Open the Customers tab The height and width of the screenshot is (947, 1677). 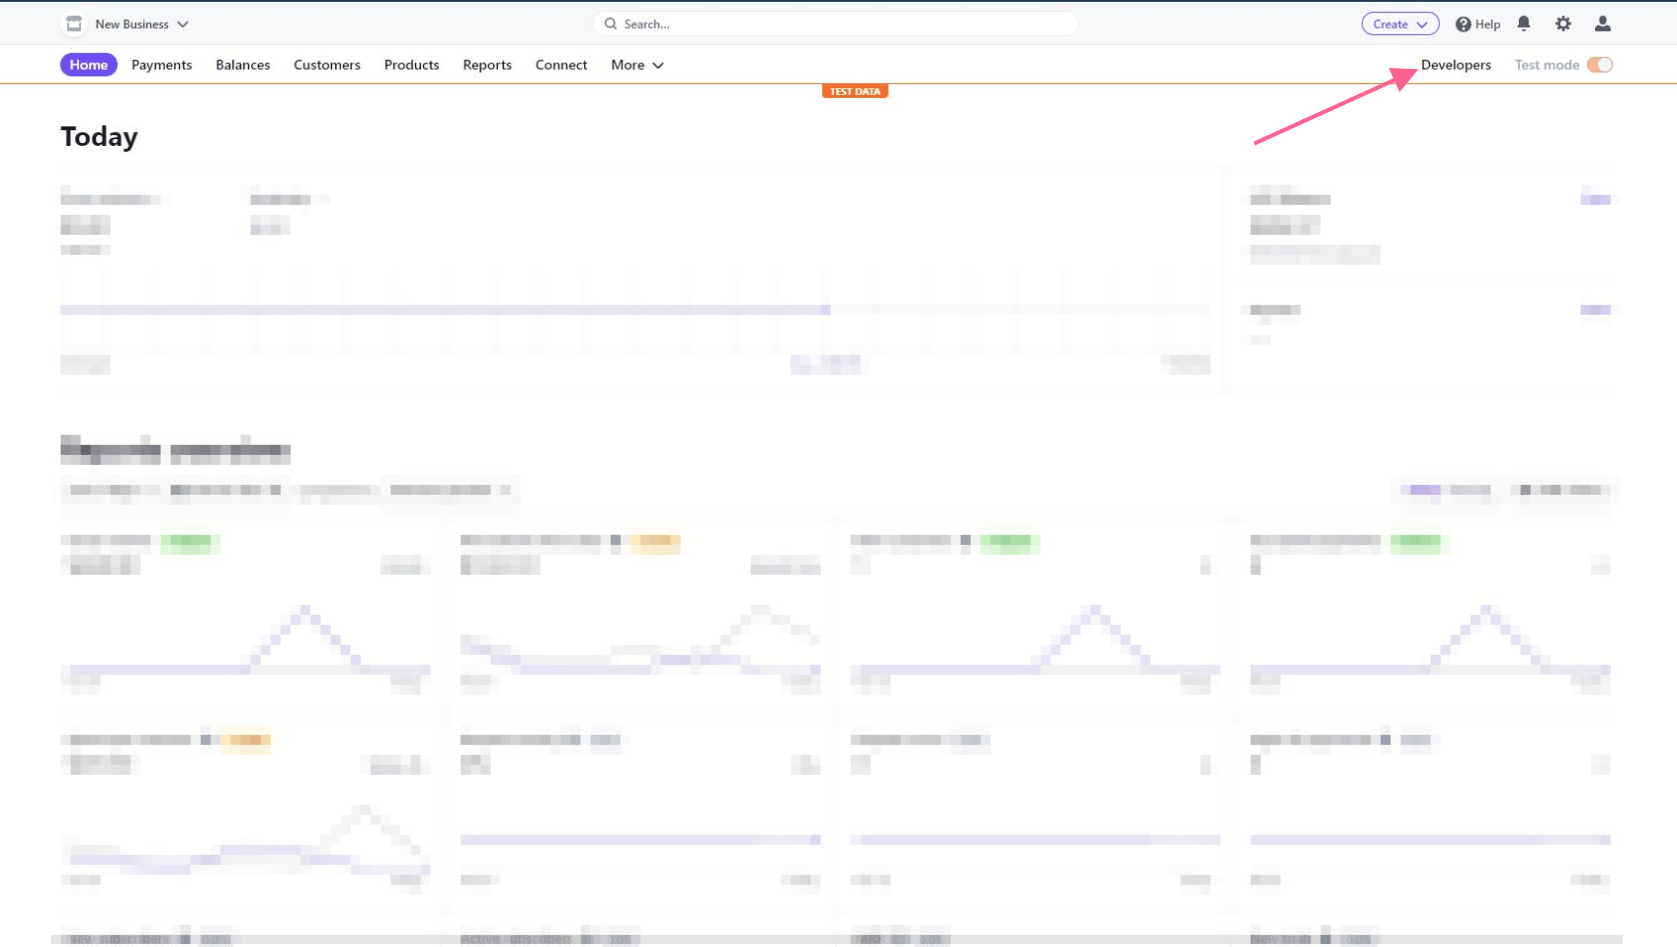pyautogui.click(x=327, y=65)
